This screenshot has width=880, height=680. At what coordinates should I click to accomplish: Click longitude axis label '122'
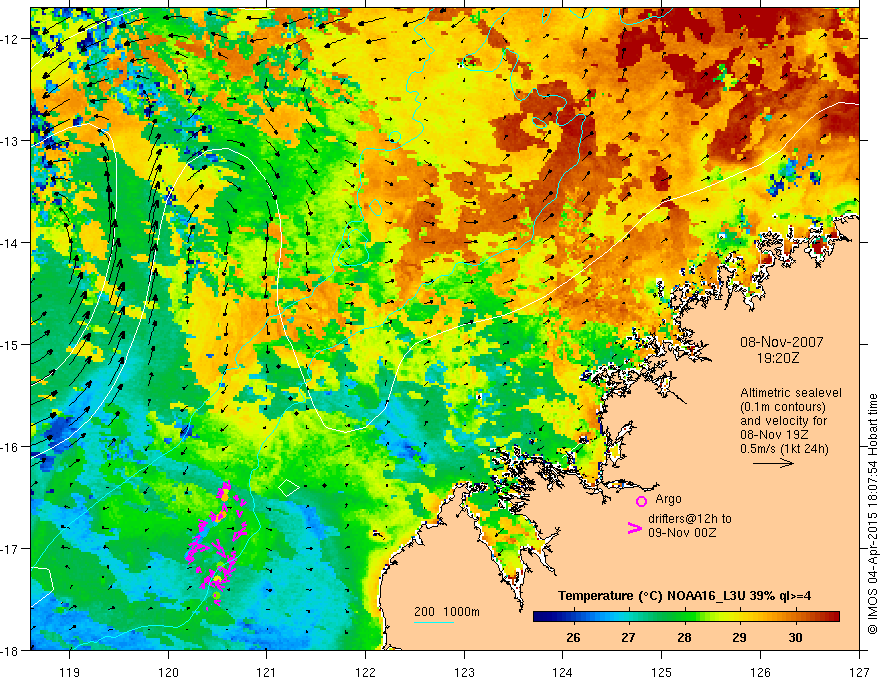tap(365, 672)
